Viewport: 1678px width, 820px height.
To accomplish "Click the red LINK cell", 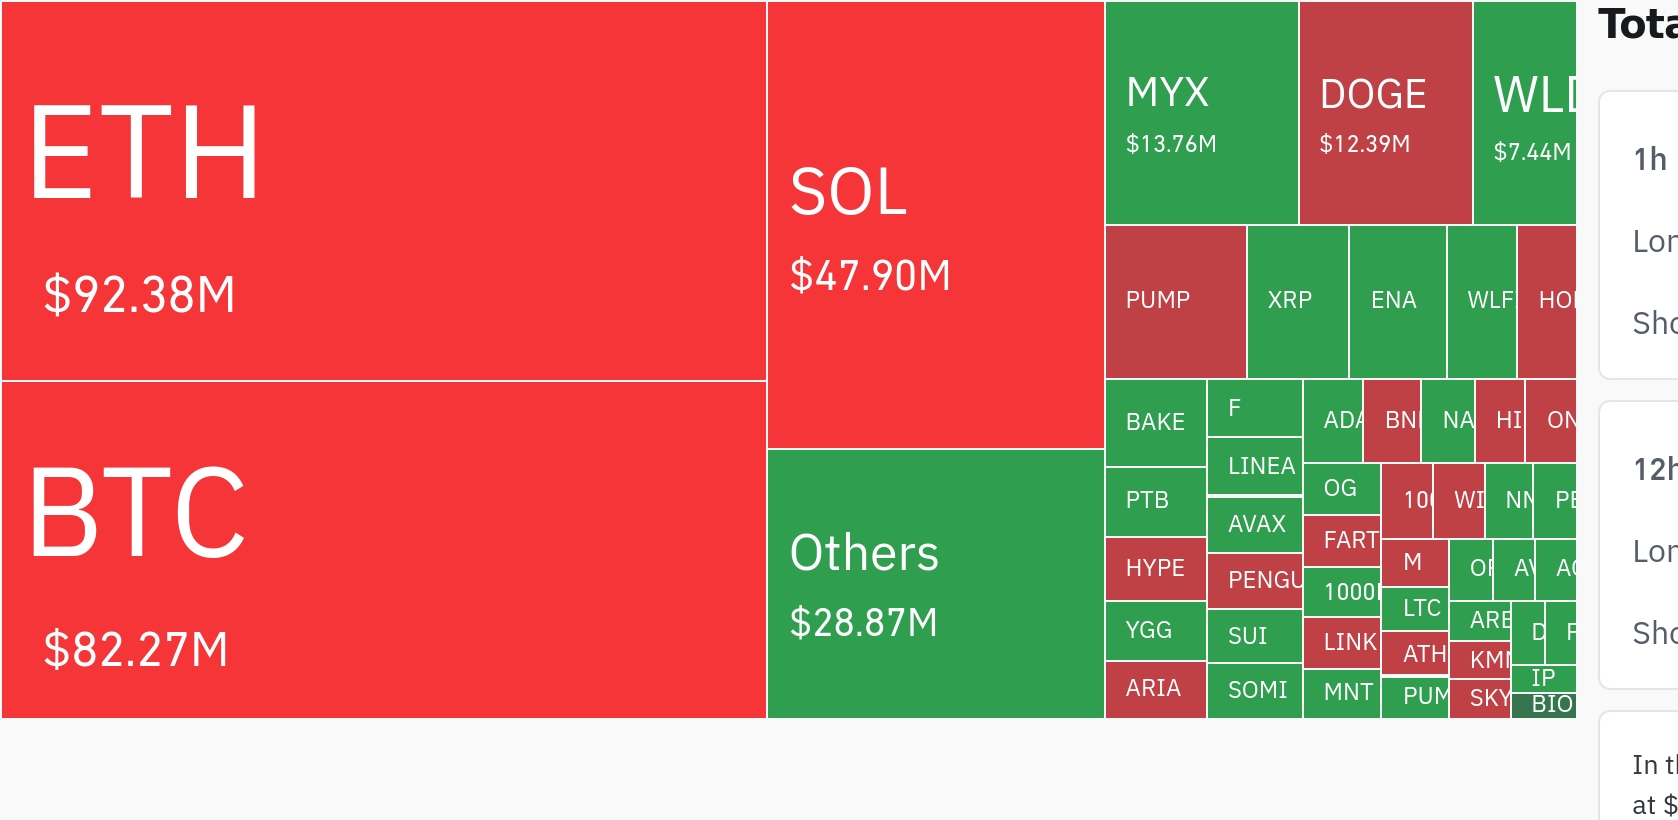I will pos(1341,642).
